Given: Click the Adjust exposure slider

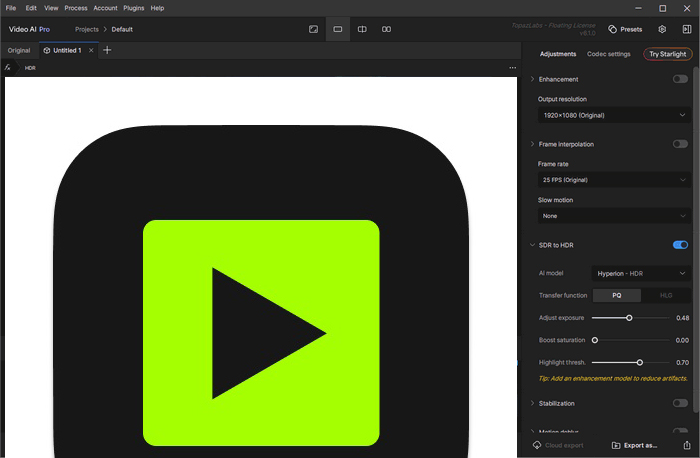Looking at the screenshot, I should tap(630, 318).
